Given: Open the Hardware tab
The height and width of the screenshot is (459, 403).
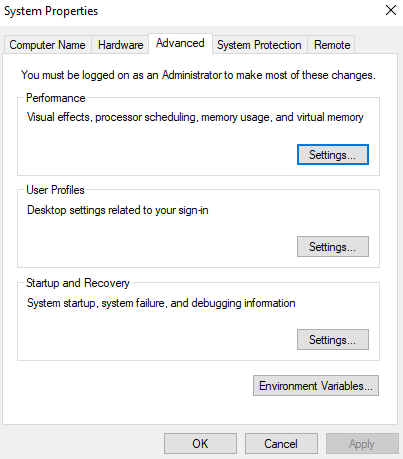Looking at the screenshot, I should [x=120, y=45].
